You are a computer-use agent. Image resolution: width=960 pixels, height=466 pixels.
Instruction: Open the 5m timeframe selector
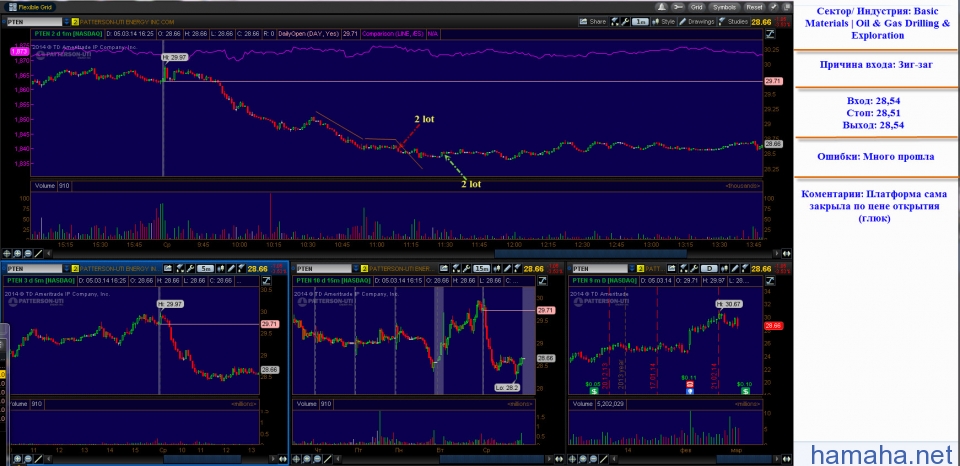pyautogui.click(x=206, y=268)
